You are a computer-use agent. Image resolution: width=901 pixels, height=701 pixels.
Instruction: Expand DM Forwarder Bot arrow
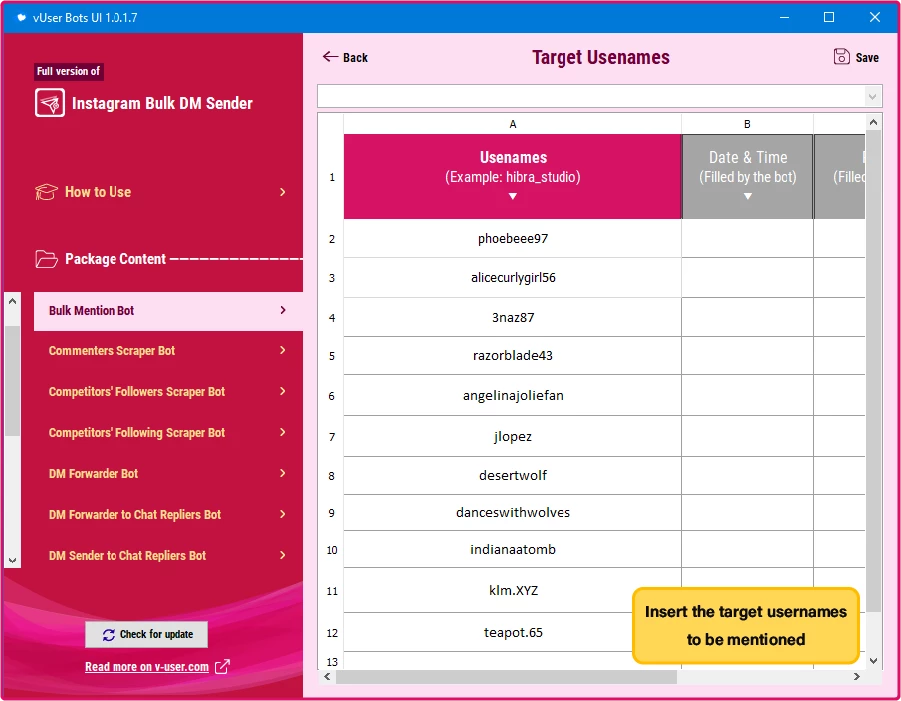tap(283, 473)
